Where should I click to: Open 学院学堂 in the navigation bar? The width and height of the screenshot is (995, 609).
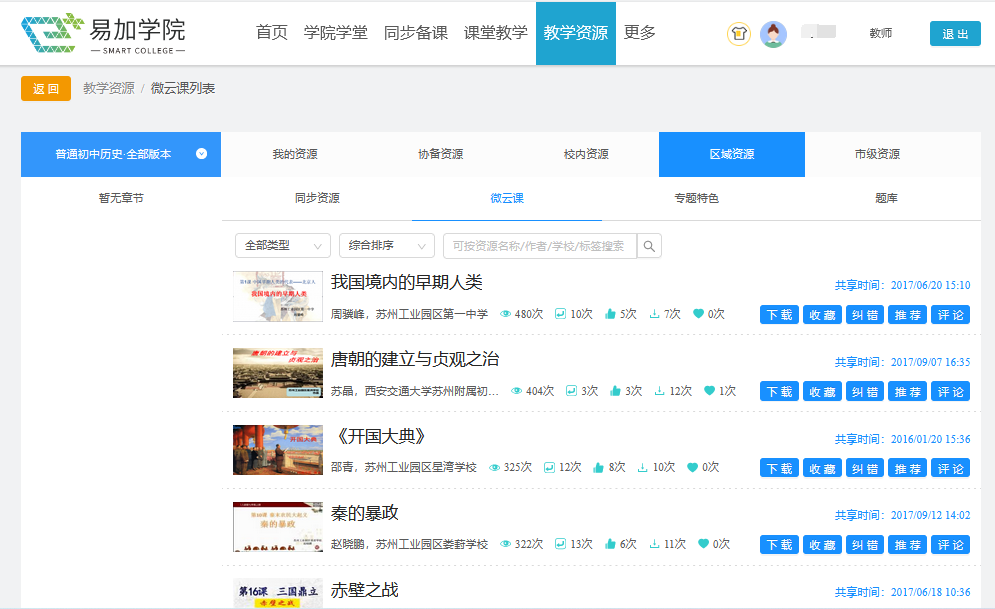(336, 32)
